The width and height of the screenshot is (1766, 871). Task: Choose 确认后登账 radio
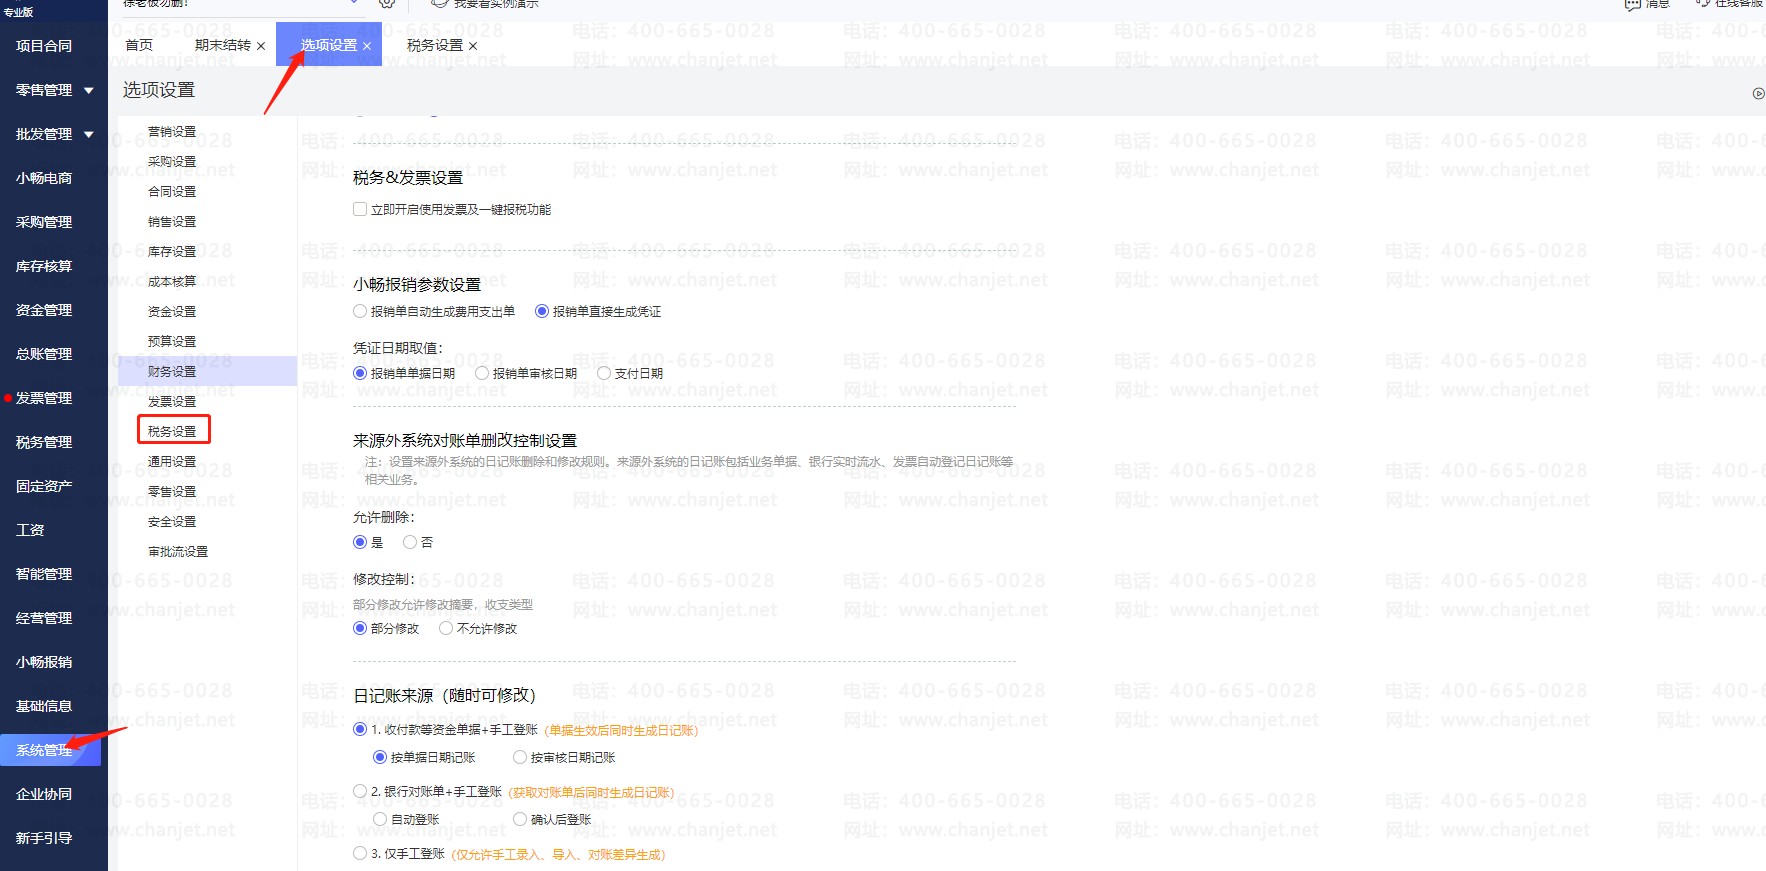(520, 820)
